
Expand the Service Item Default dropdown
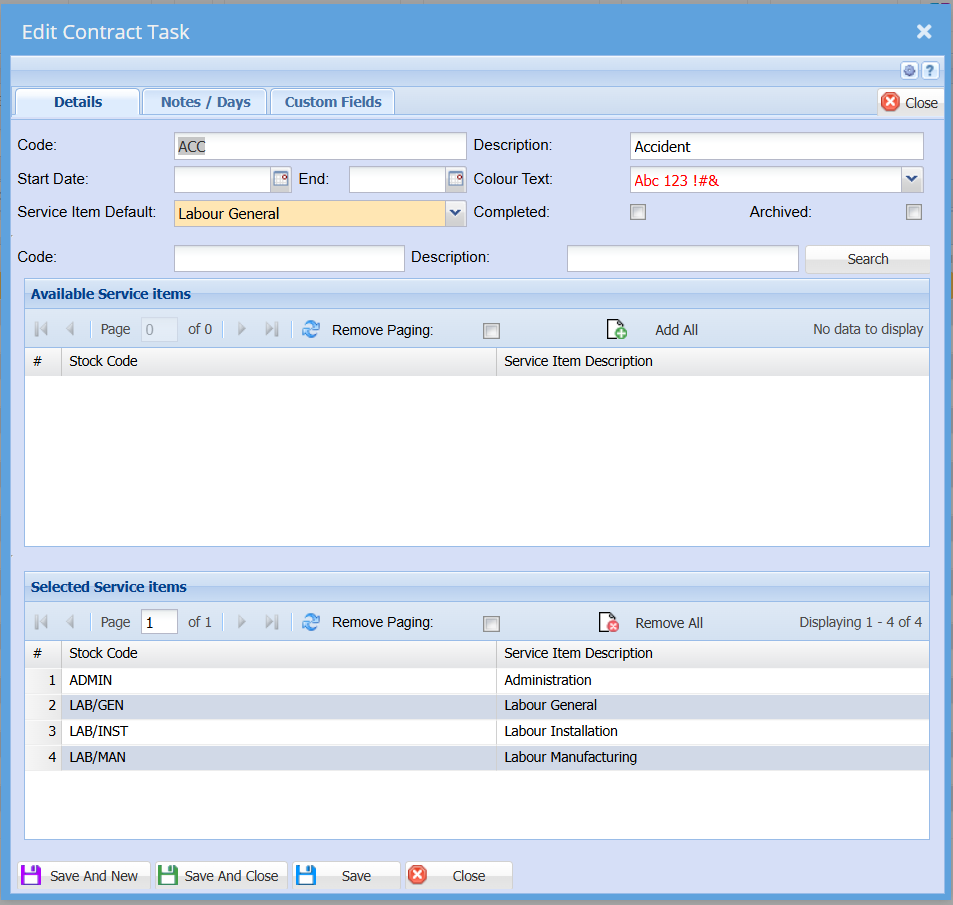click(x=455, y=213)
